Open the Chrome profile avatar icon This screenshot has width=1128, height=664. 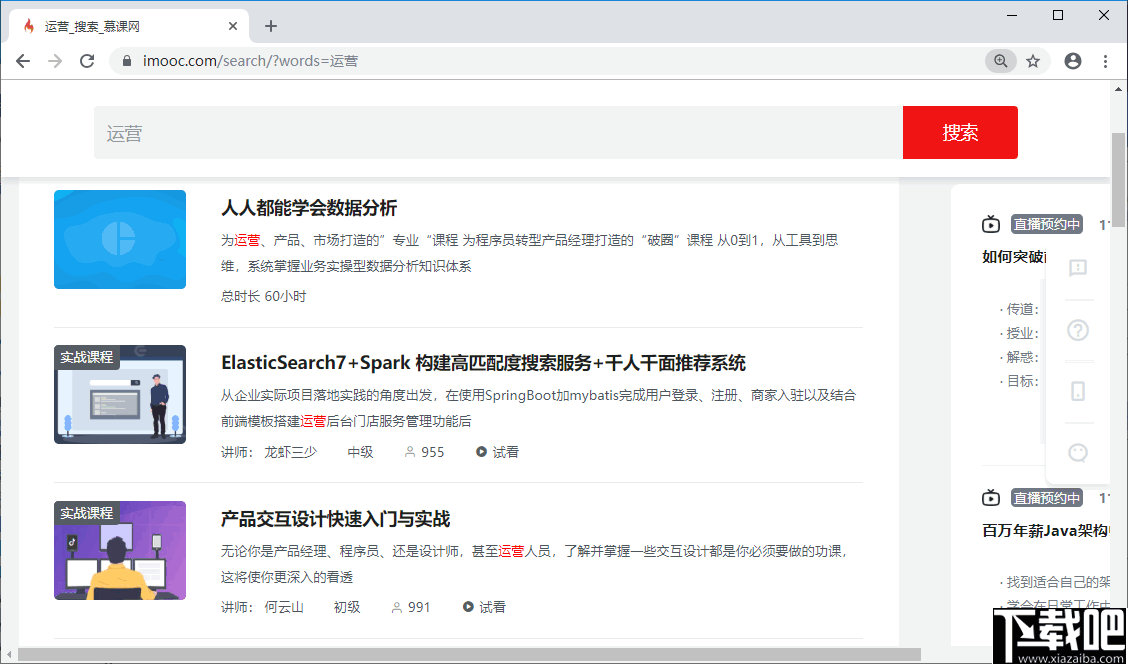[x=1073, y=61]
